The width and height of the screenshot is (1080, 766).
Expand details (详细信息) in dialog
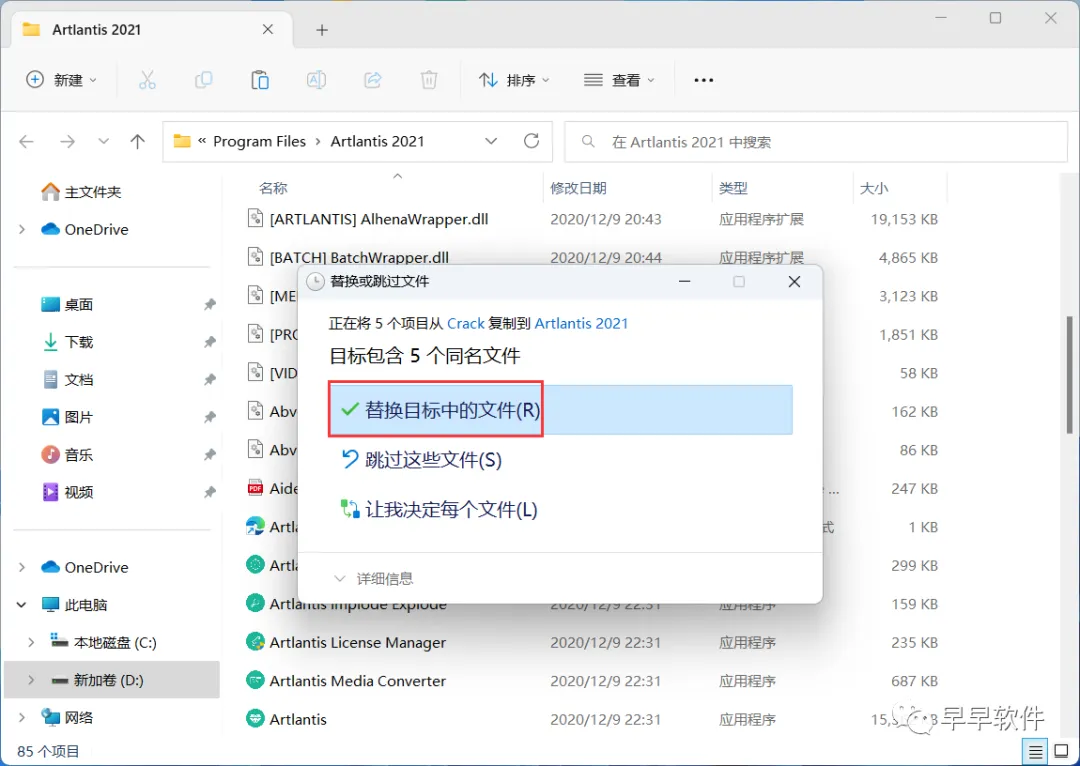pos(373,579)
